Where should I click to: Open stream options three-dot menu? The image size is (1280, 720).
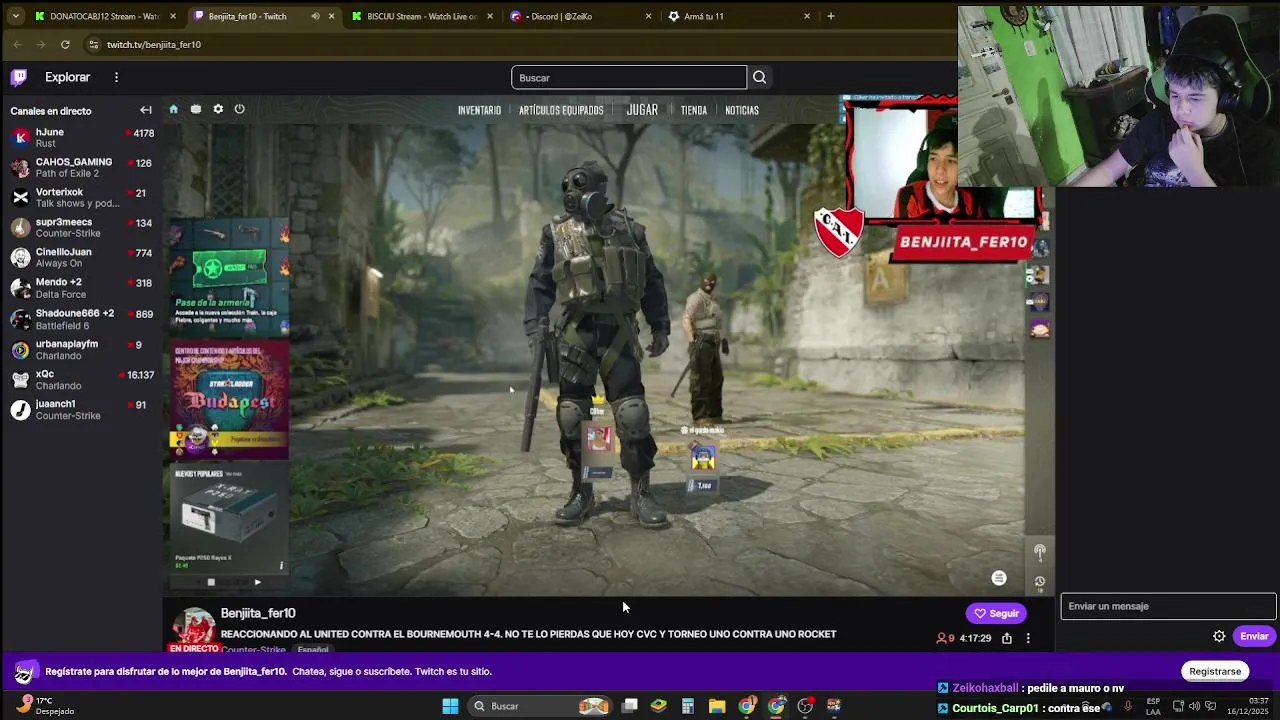click(x=1028, y=638)
